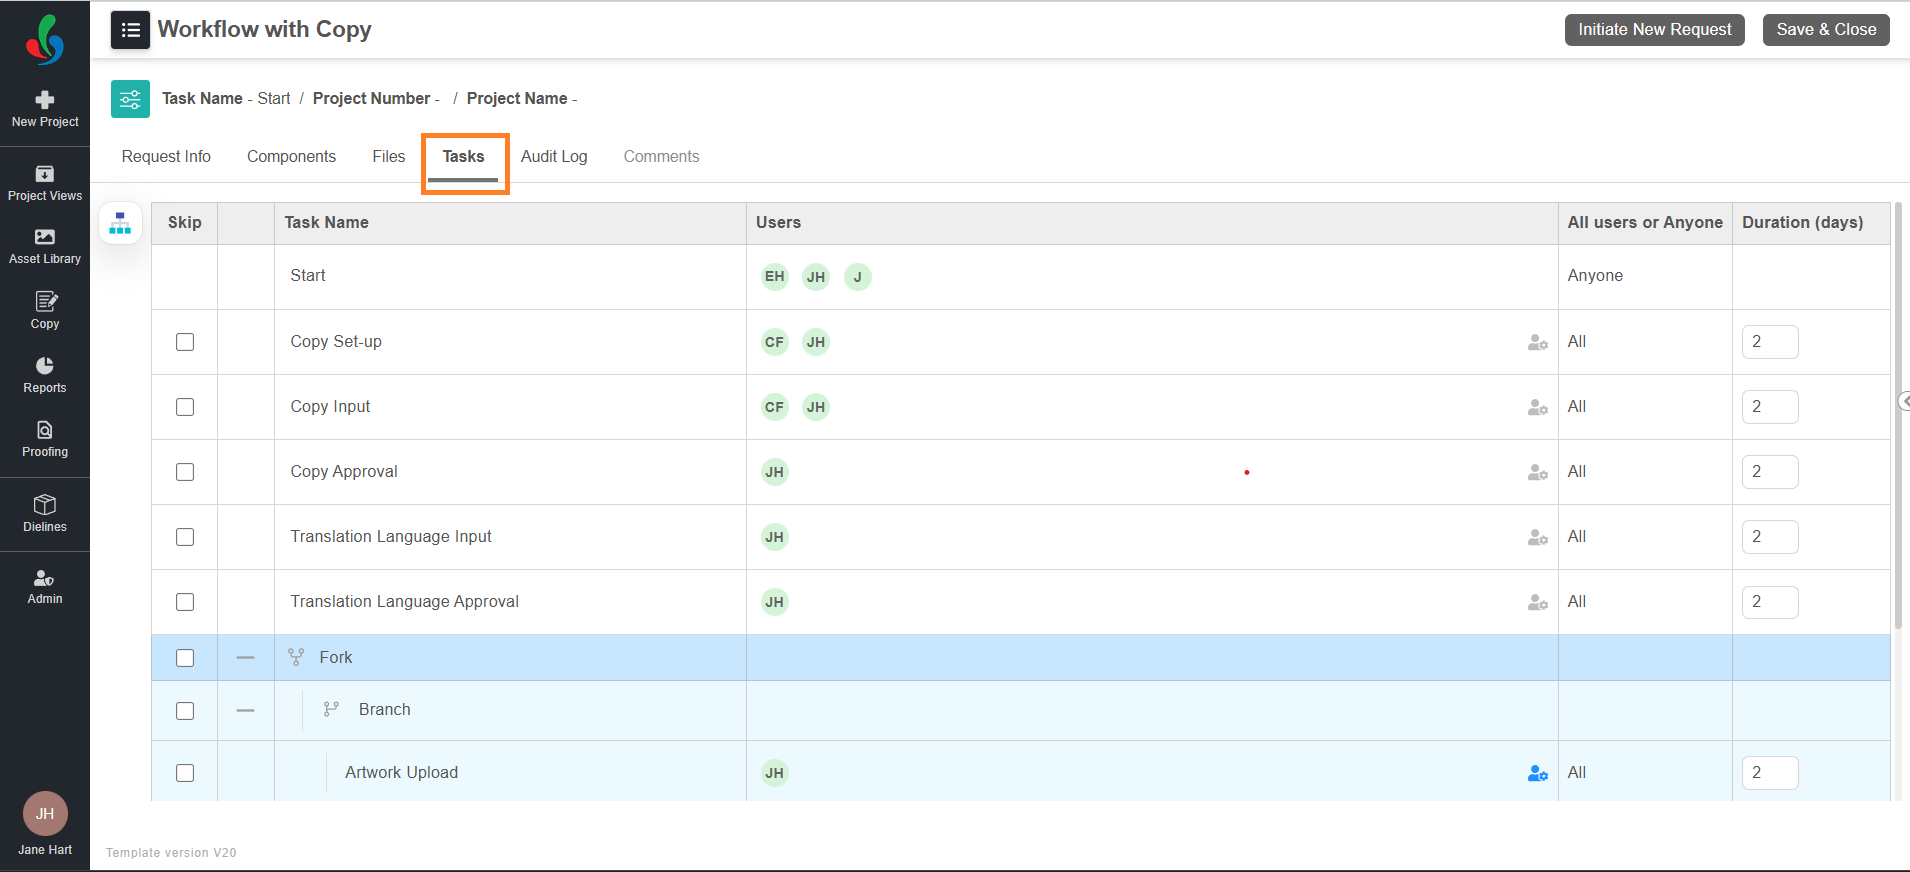The height and width of the screenshot is (872, 1910).
Task: Click the JH badge in Artwork Upload row
Action: 775,773
